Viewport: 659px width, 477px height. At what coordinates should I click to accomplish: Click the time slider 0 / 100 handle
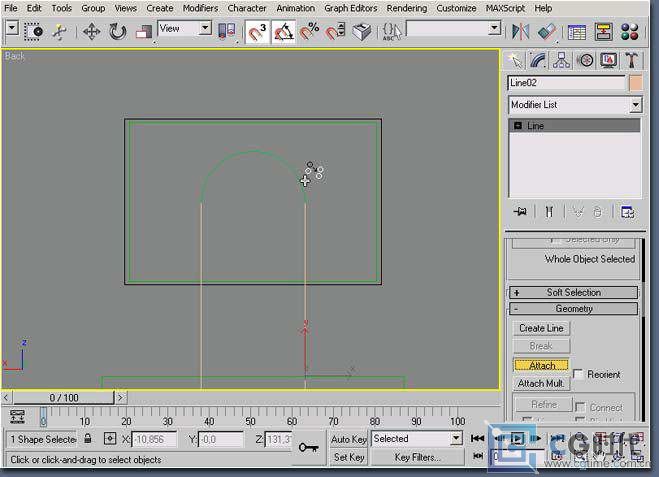[63, 398]
